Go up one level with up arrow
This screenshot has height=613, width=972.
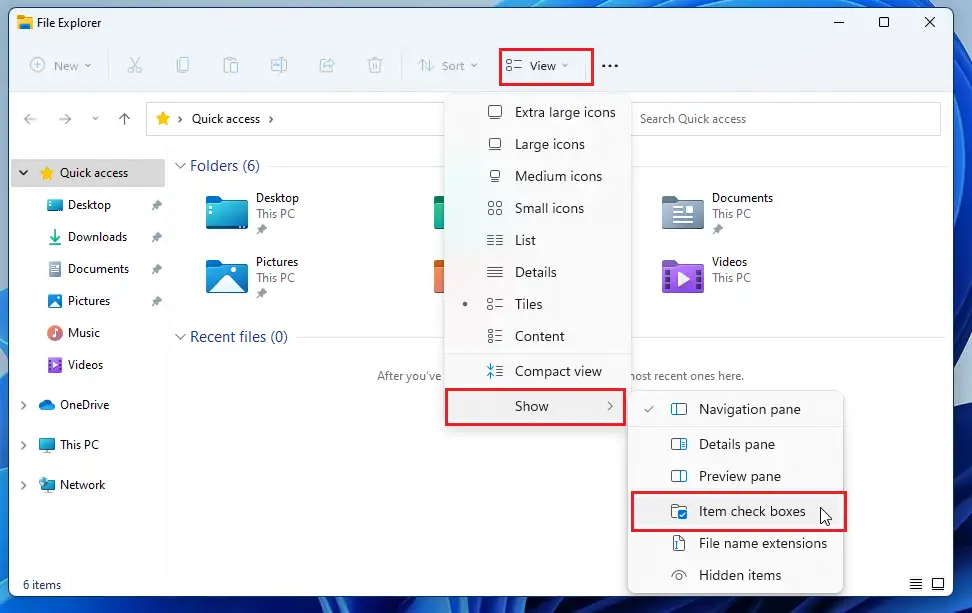click(125, 119)
